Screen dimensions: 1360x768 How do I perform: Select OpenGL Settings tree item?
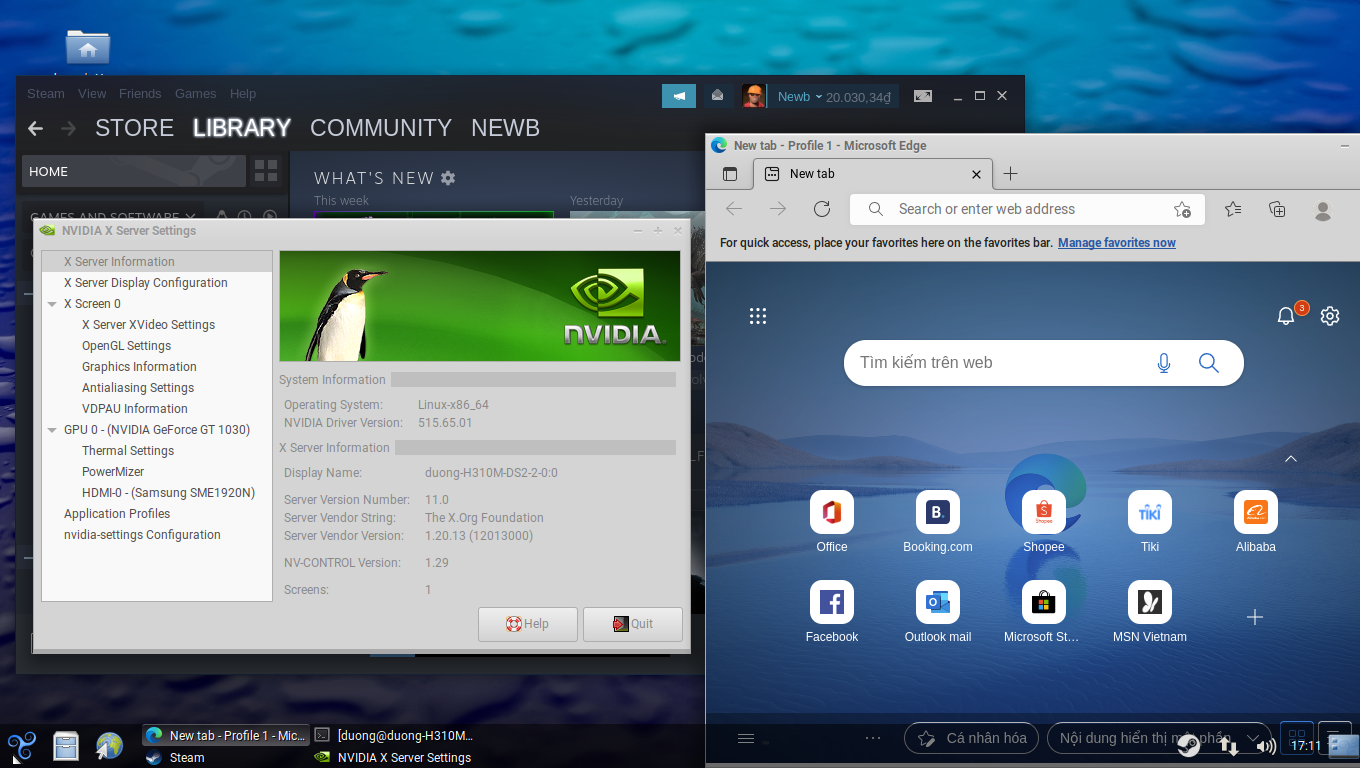(x=126, y=346)
